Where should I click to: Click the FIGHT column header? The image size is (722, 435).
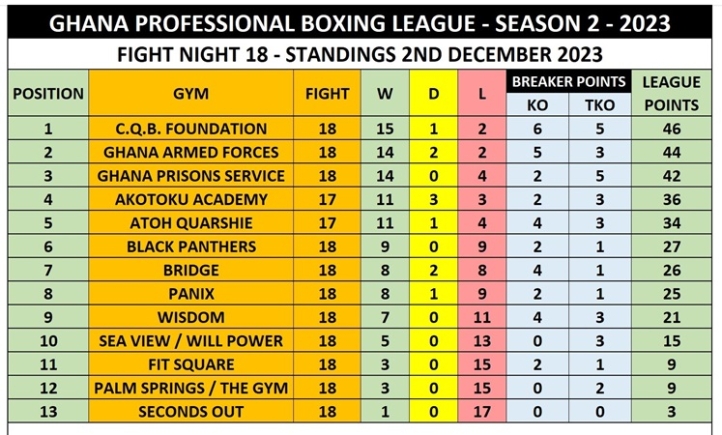click(327, 94)
